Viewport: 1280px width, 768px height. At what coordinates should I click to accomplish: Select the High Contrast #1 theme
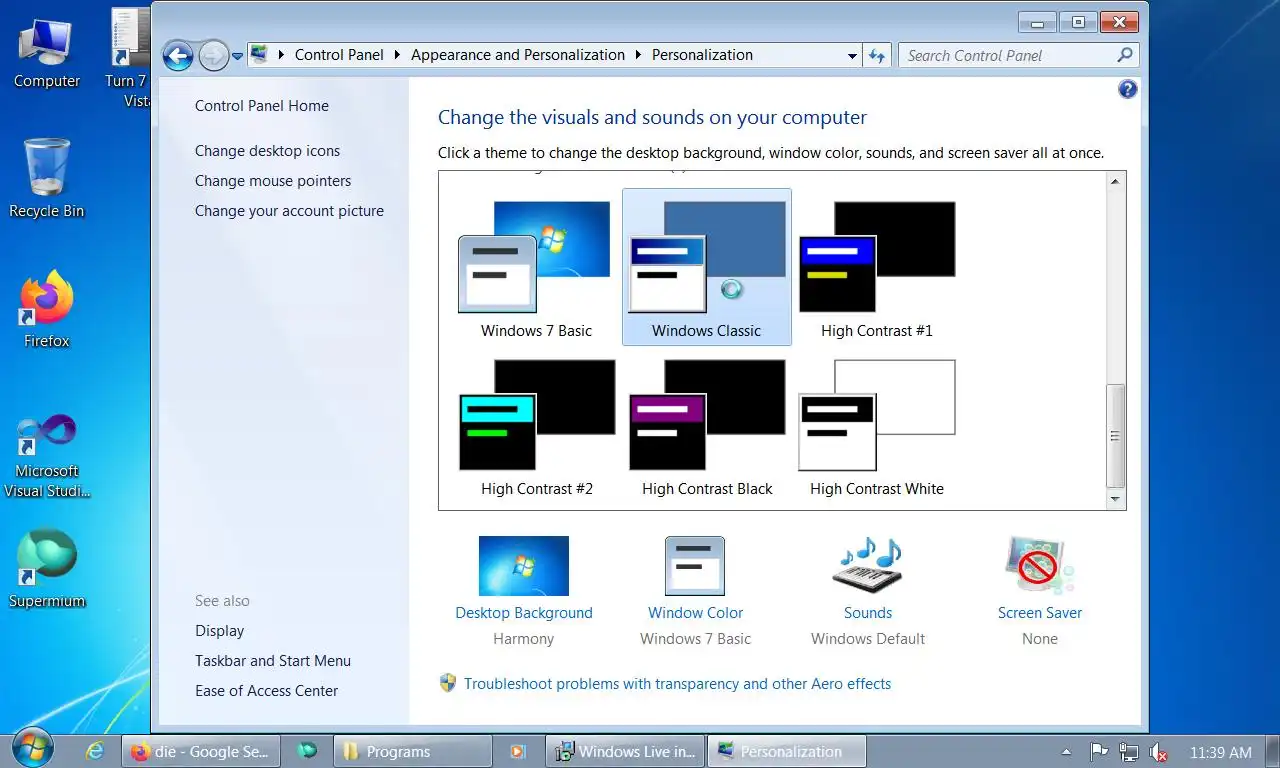(x=877, y=269)
